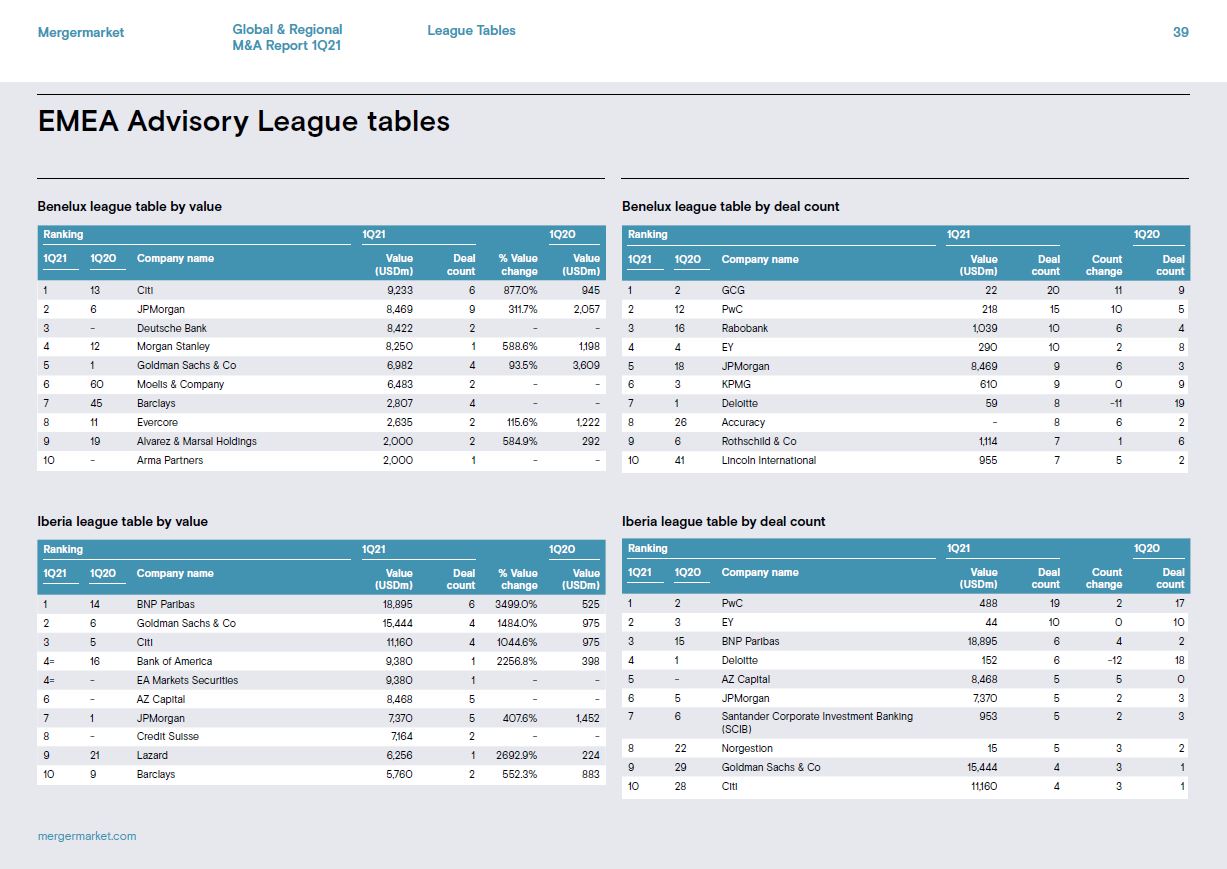Viewport: 1227px width, 869px height.
Task: Select Morgan Stanley in Benelux value table
Action: tap(173, 347)
